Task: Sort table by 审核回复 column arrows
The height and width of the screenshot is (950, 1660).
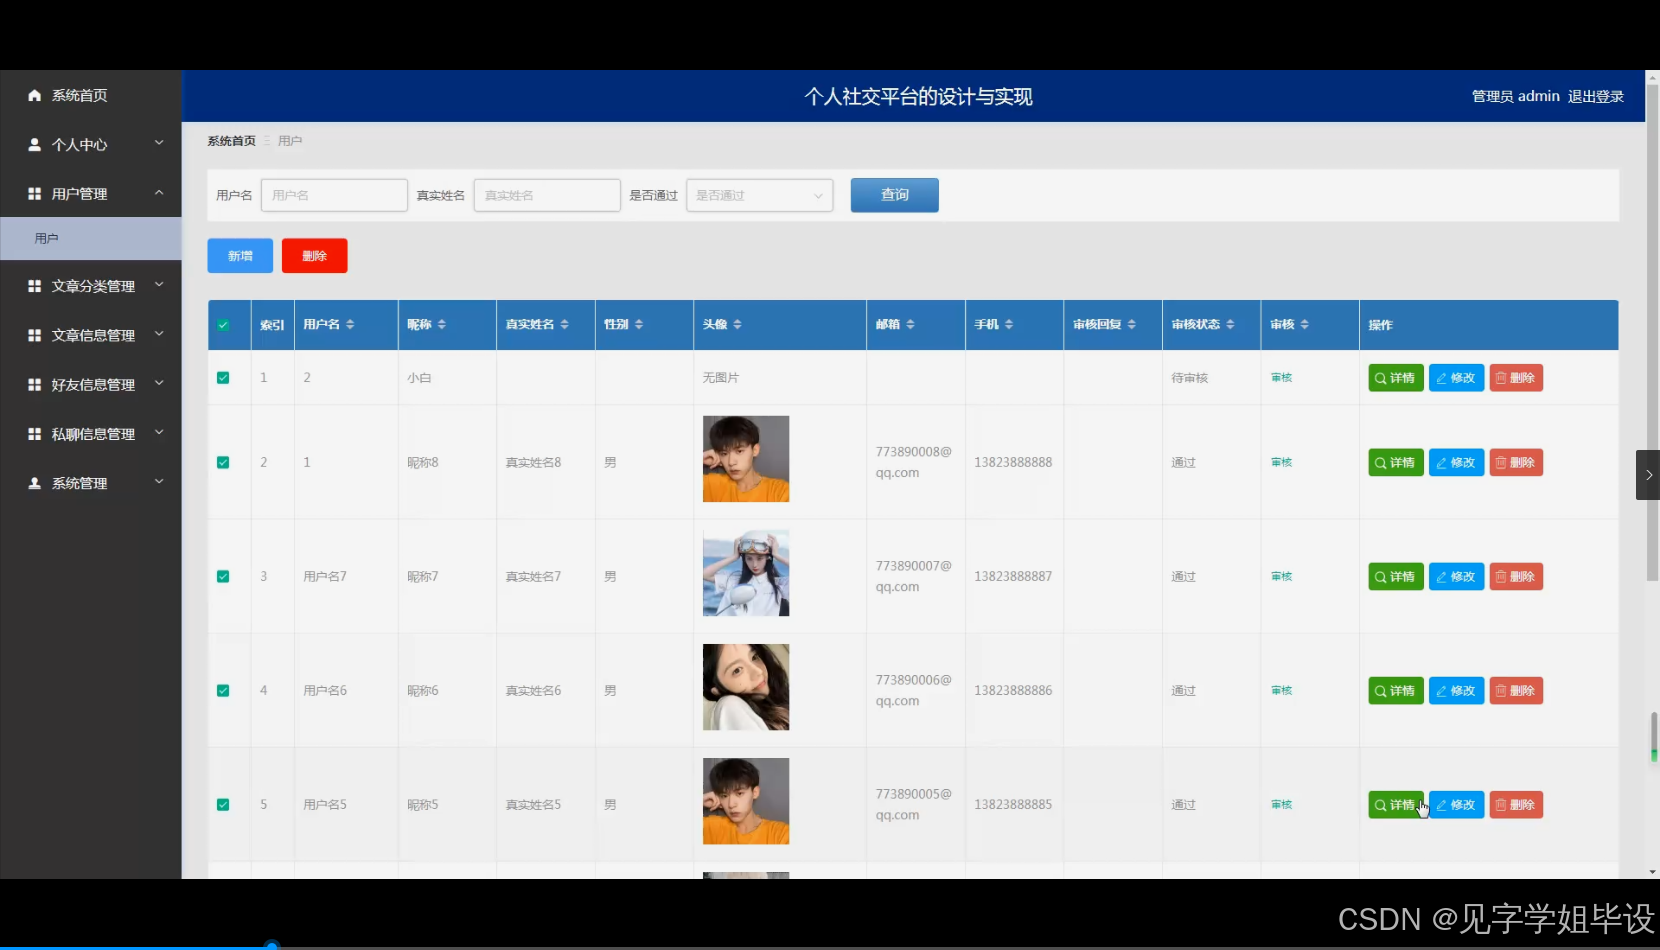Action: pyautogui.click(x=1131, y=324)
